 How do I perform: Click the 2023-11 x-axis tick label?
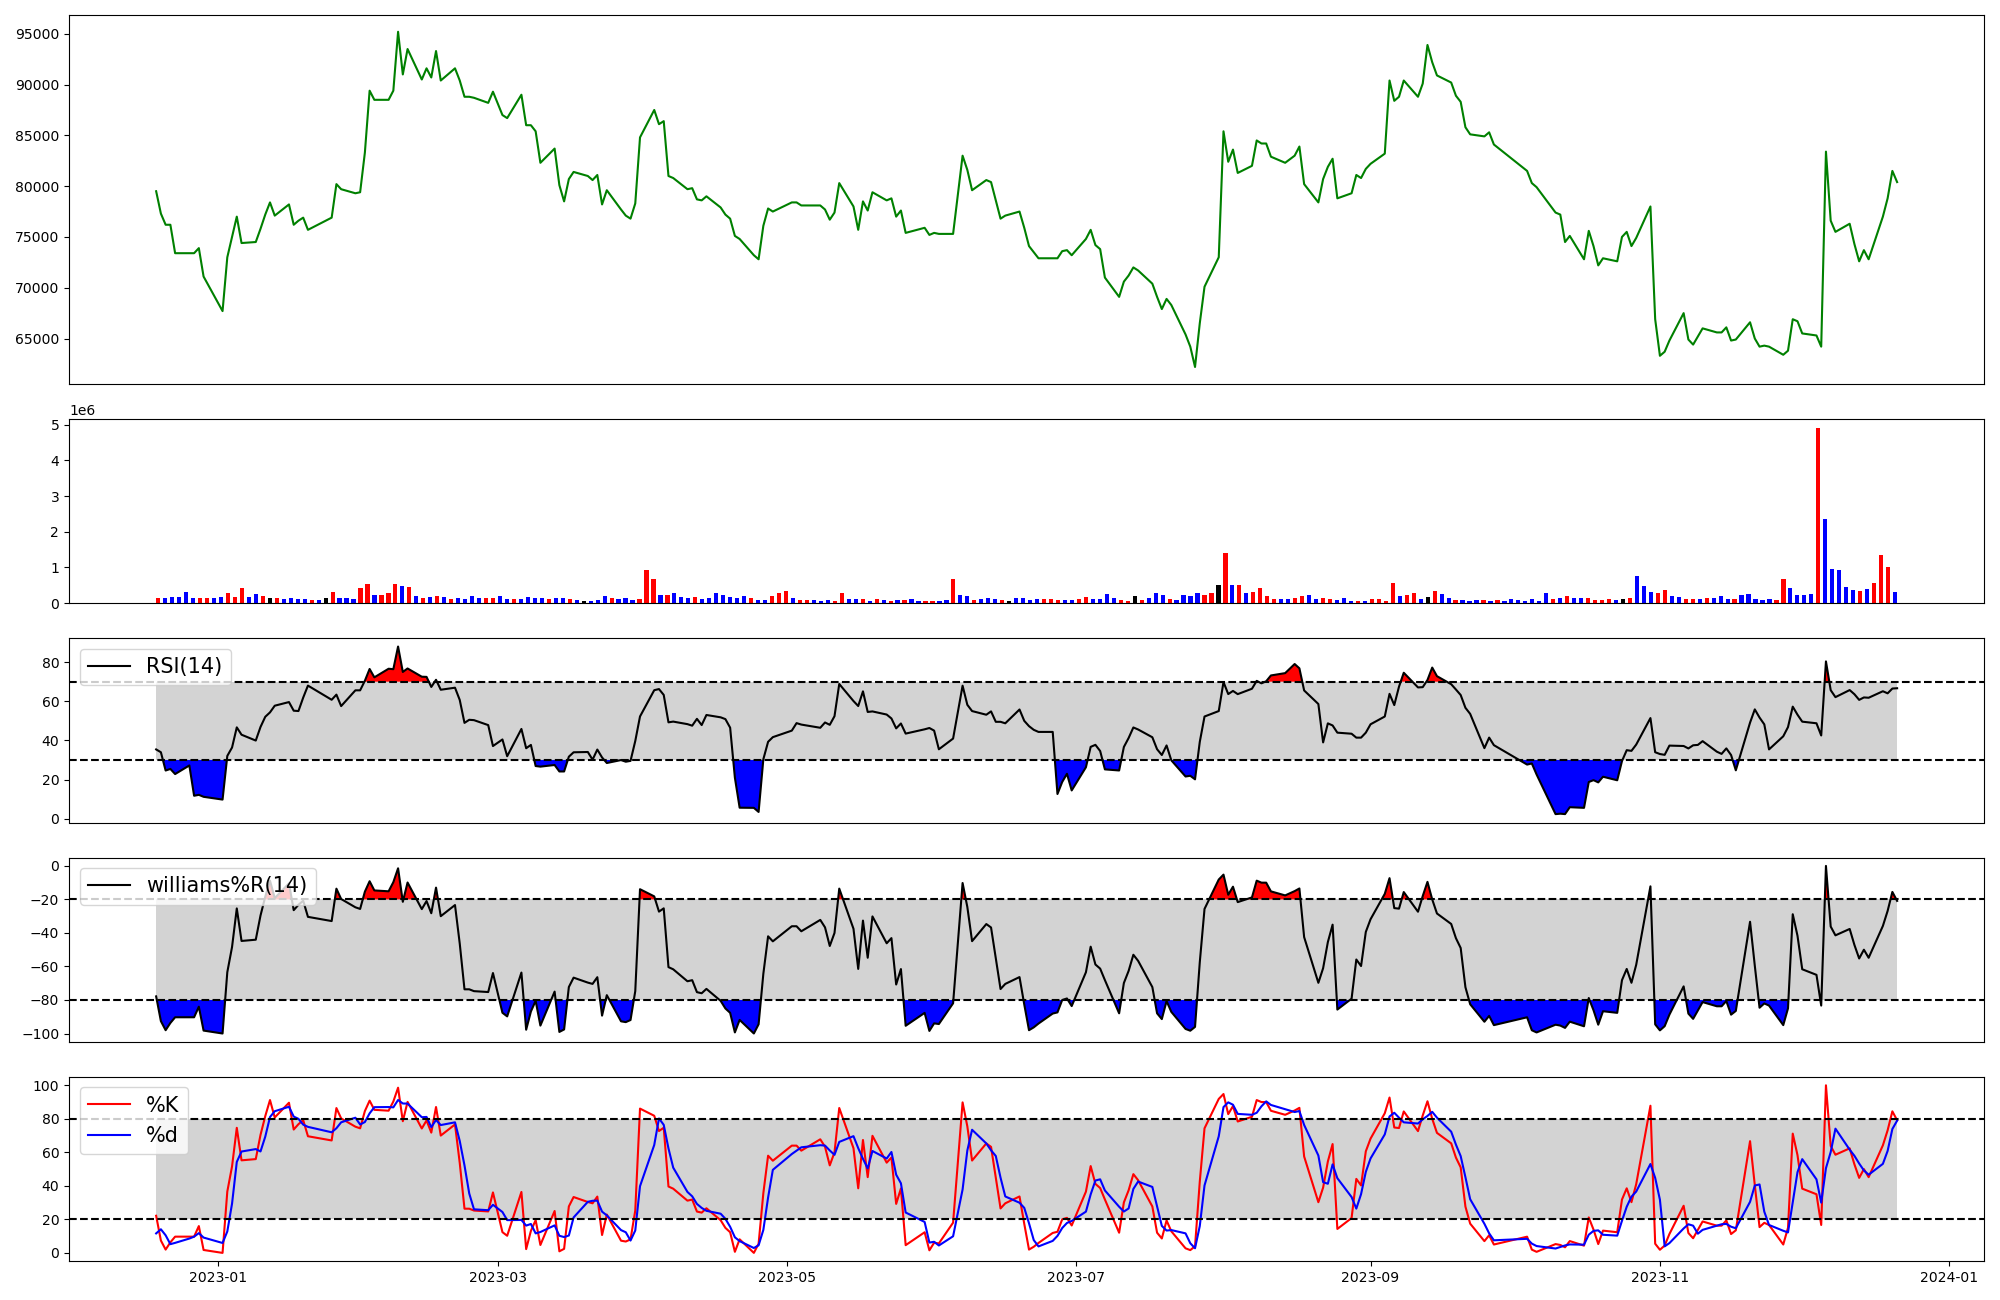click(1659, 1277)
